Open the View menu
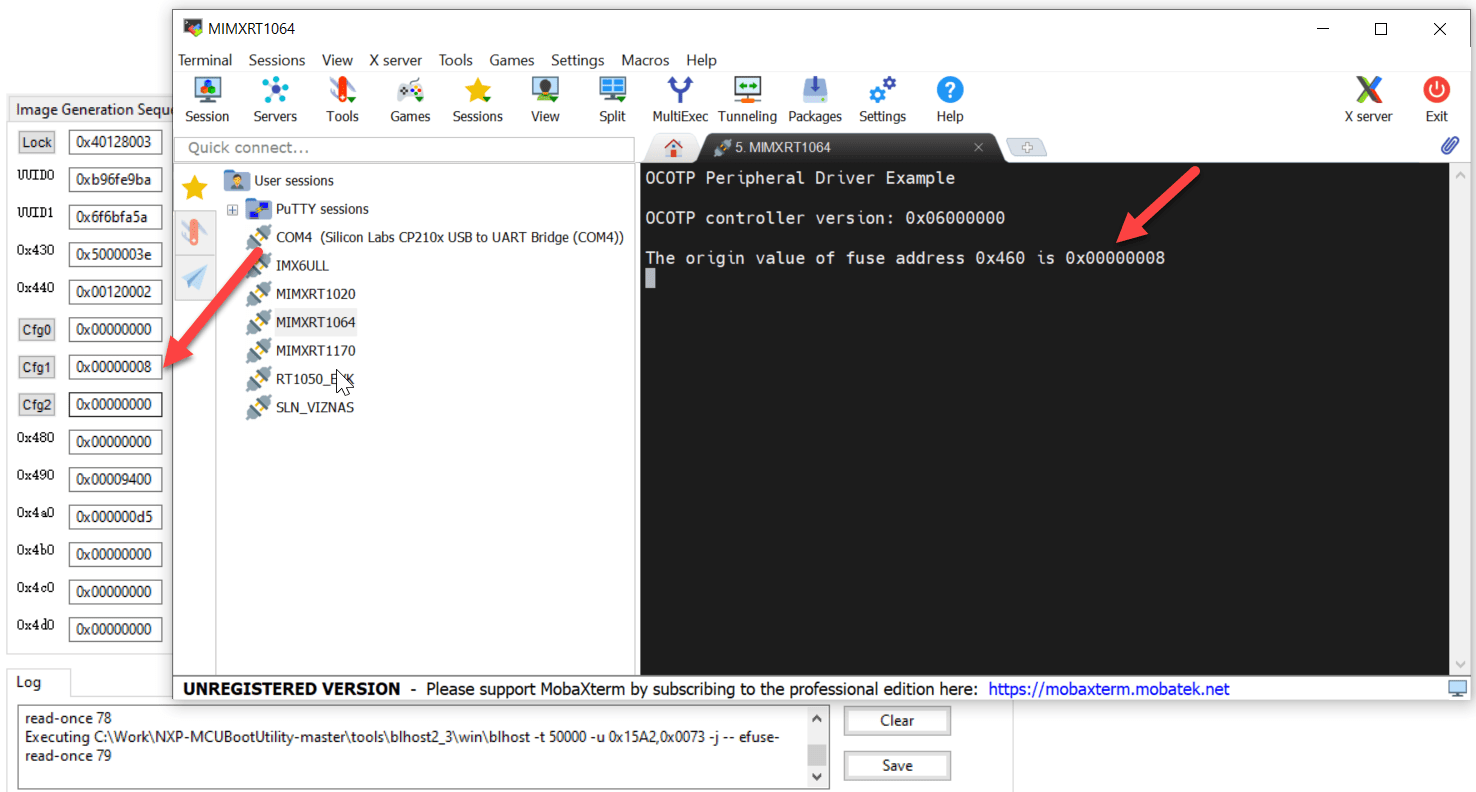This screenshot has height=792, width=1476. click(337, 60)
